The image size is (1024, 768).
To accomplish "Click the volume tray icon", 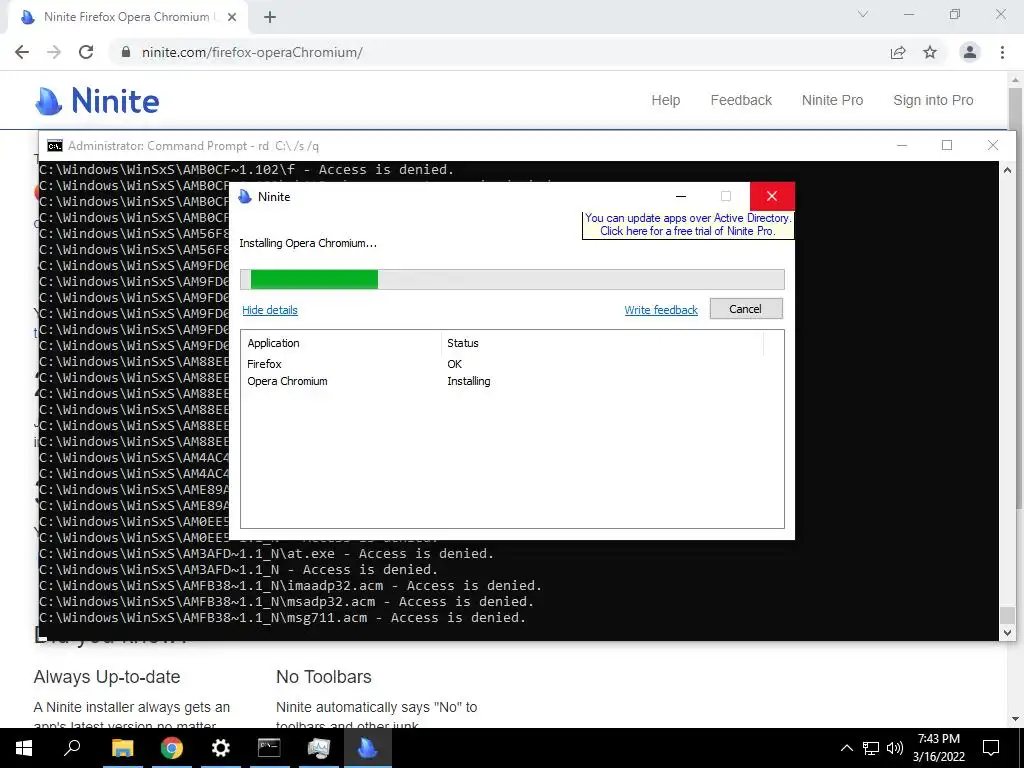I will coord(895,748).
